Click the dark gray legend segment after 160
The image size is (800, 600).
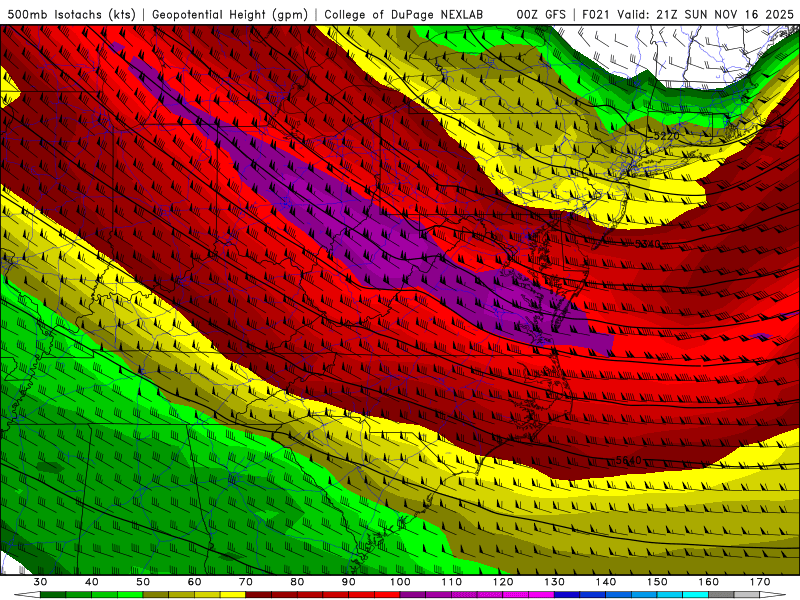[721, 595]
